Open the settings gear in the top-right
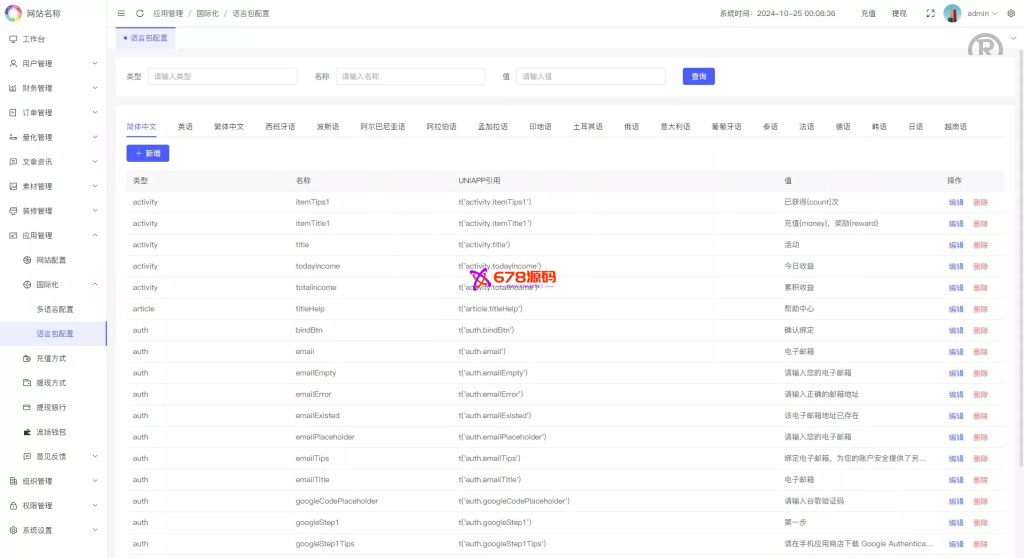 coord(1011,14)
